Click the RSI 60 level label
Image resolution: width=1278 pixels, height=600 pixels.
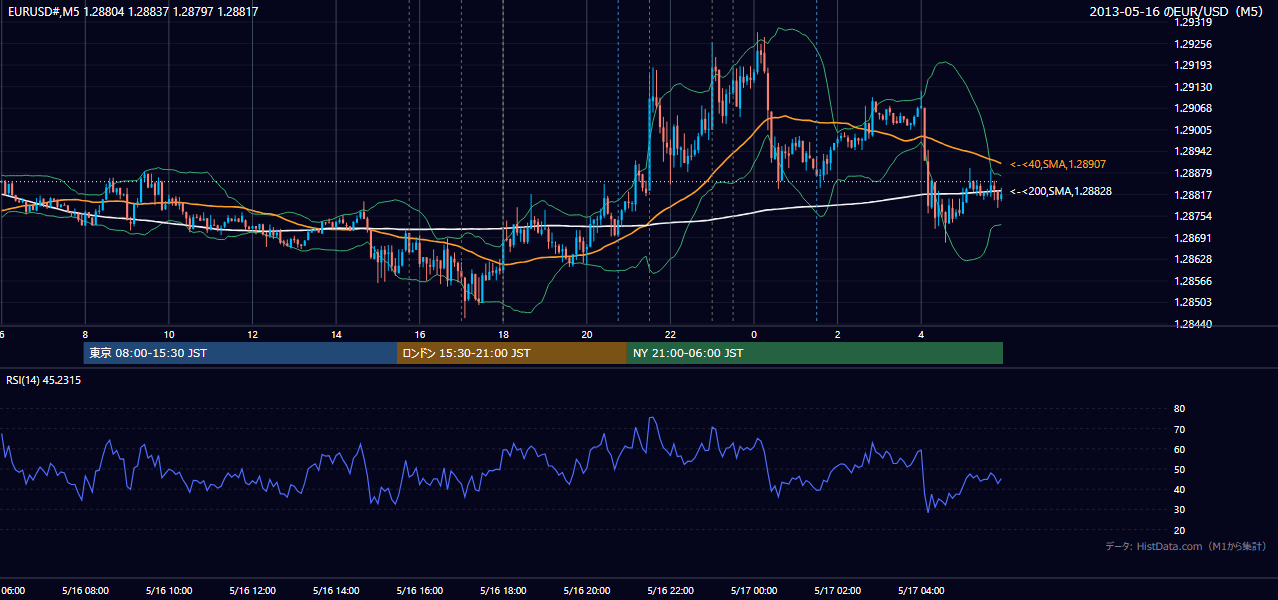pyautogui.click(x=1179, y=449)
